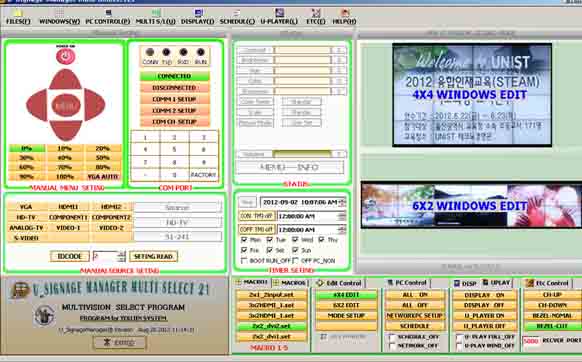582x362 pixels.
Task: Click the IDCODE number spinner arrows
Action: [x=121, y=256]
